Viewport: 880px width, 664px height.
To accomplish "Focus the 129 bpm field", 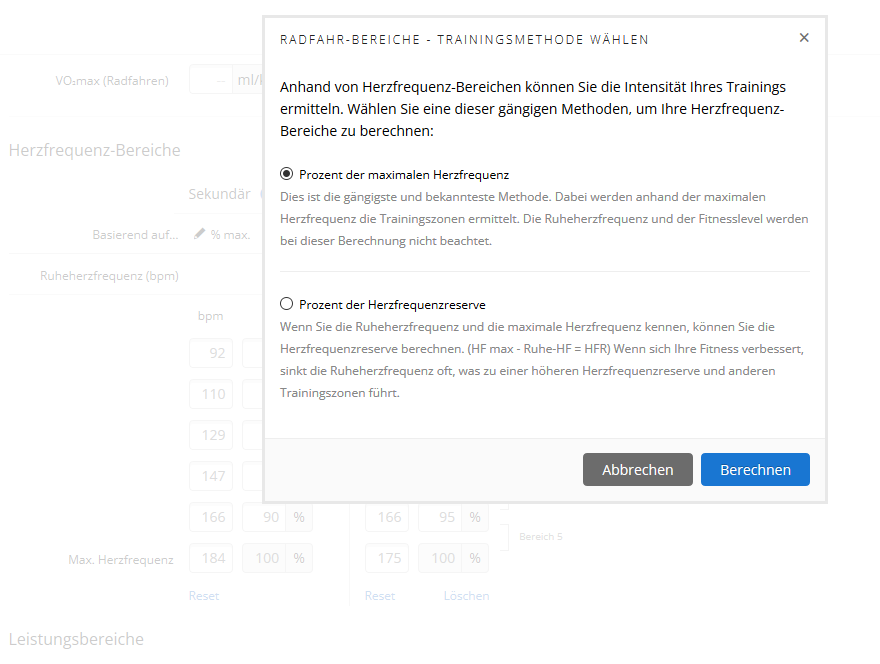I will click(212, 435).
